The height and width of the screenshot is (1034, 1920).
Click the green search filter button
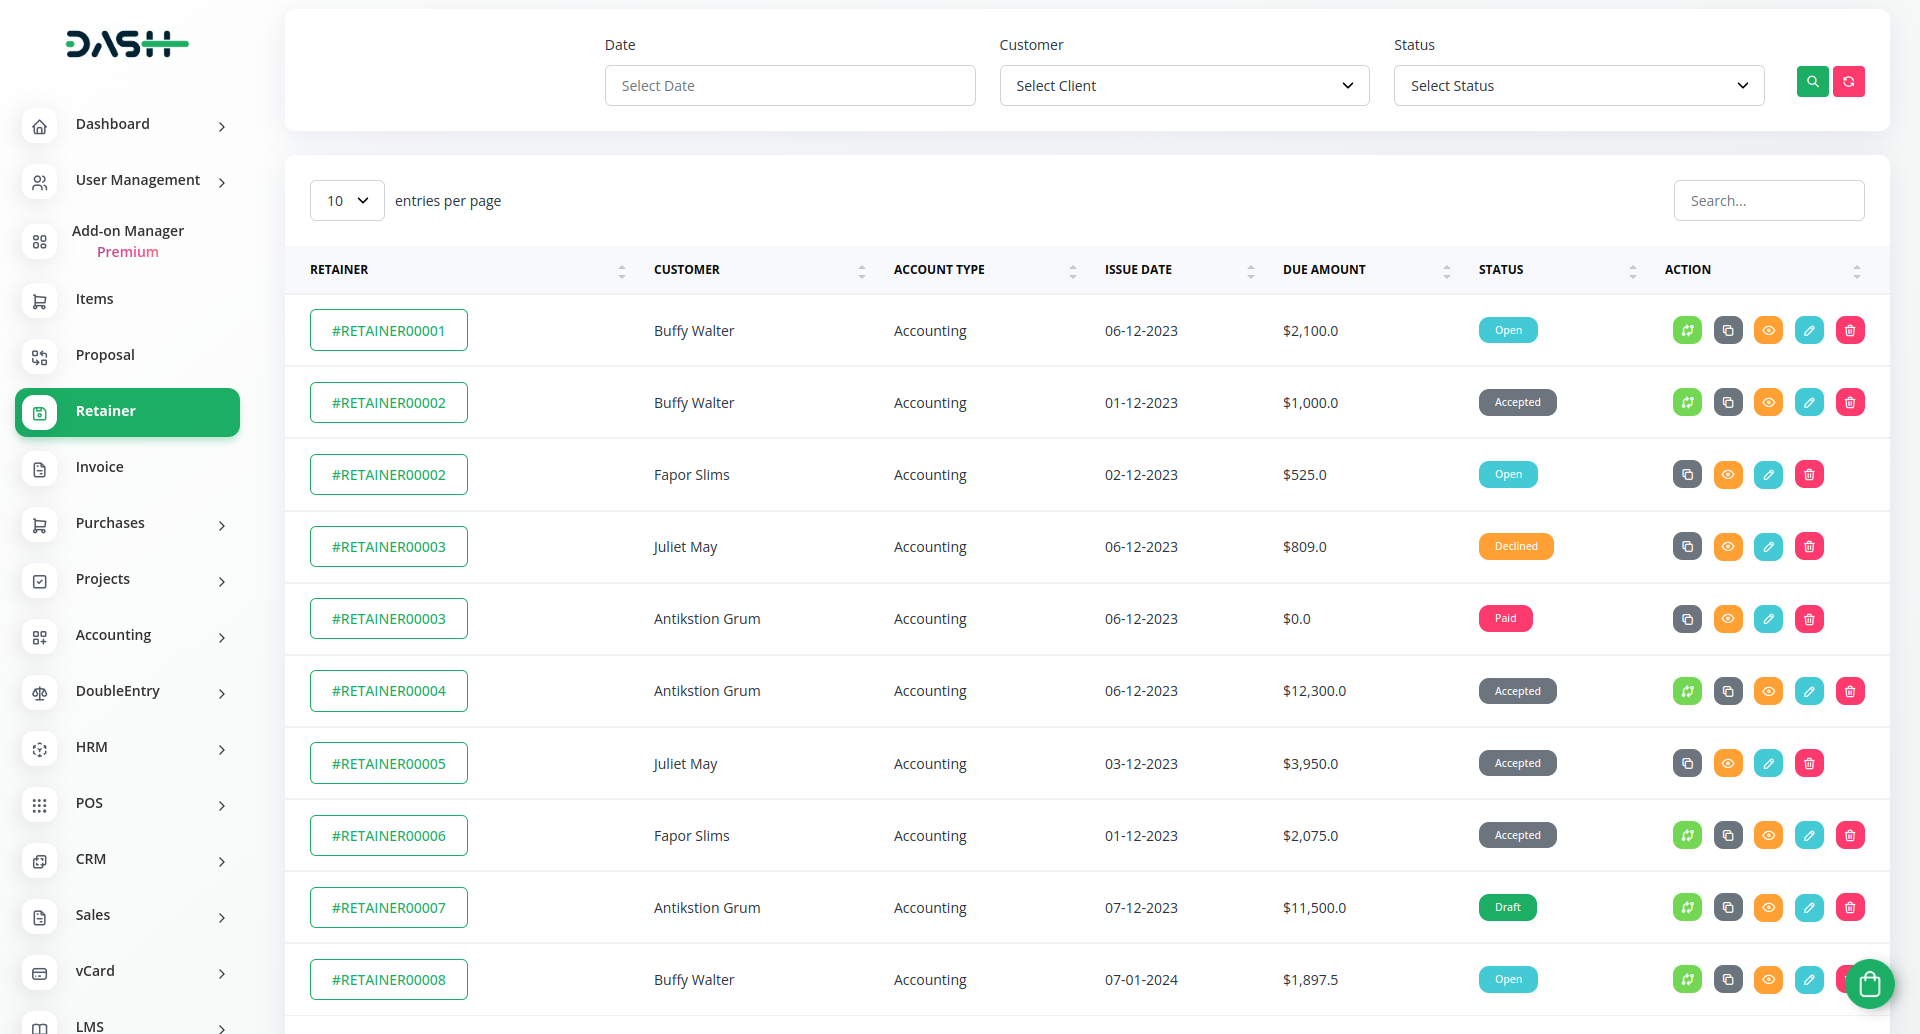[x=1812, y=82]
